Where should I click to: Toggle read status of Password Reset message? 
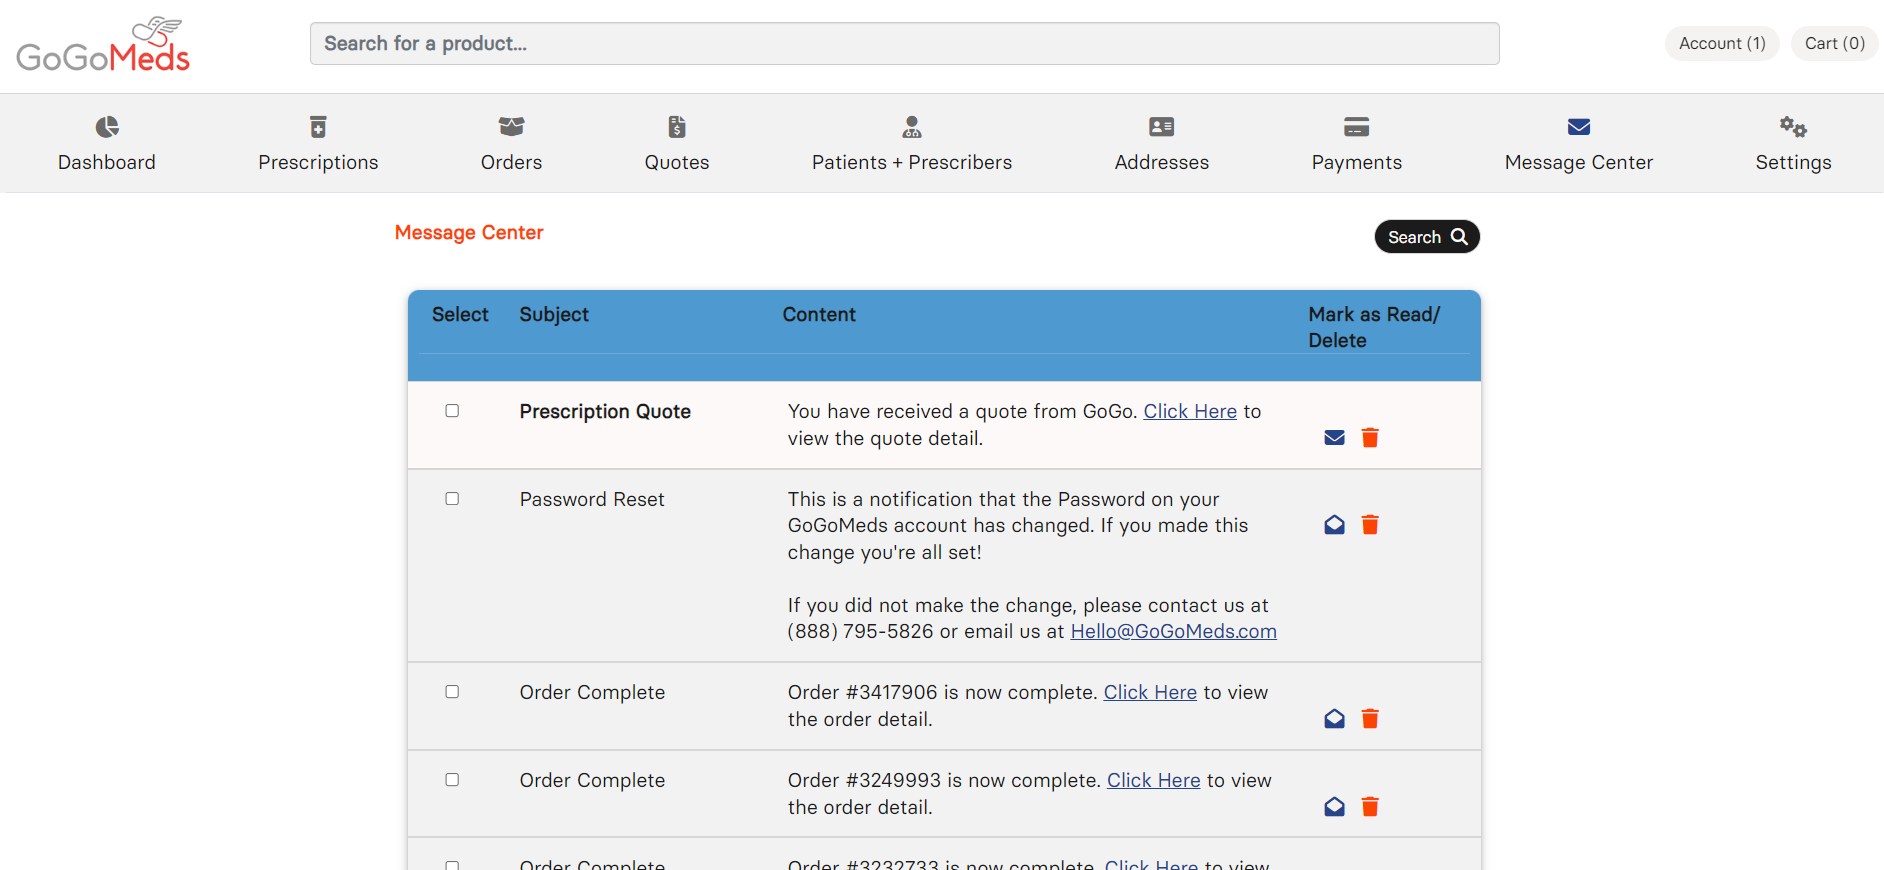click(x=1334, y=525)
